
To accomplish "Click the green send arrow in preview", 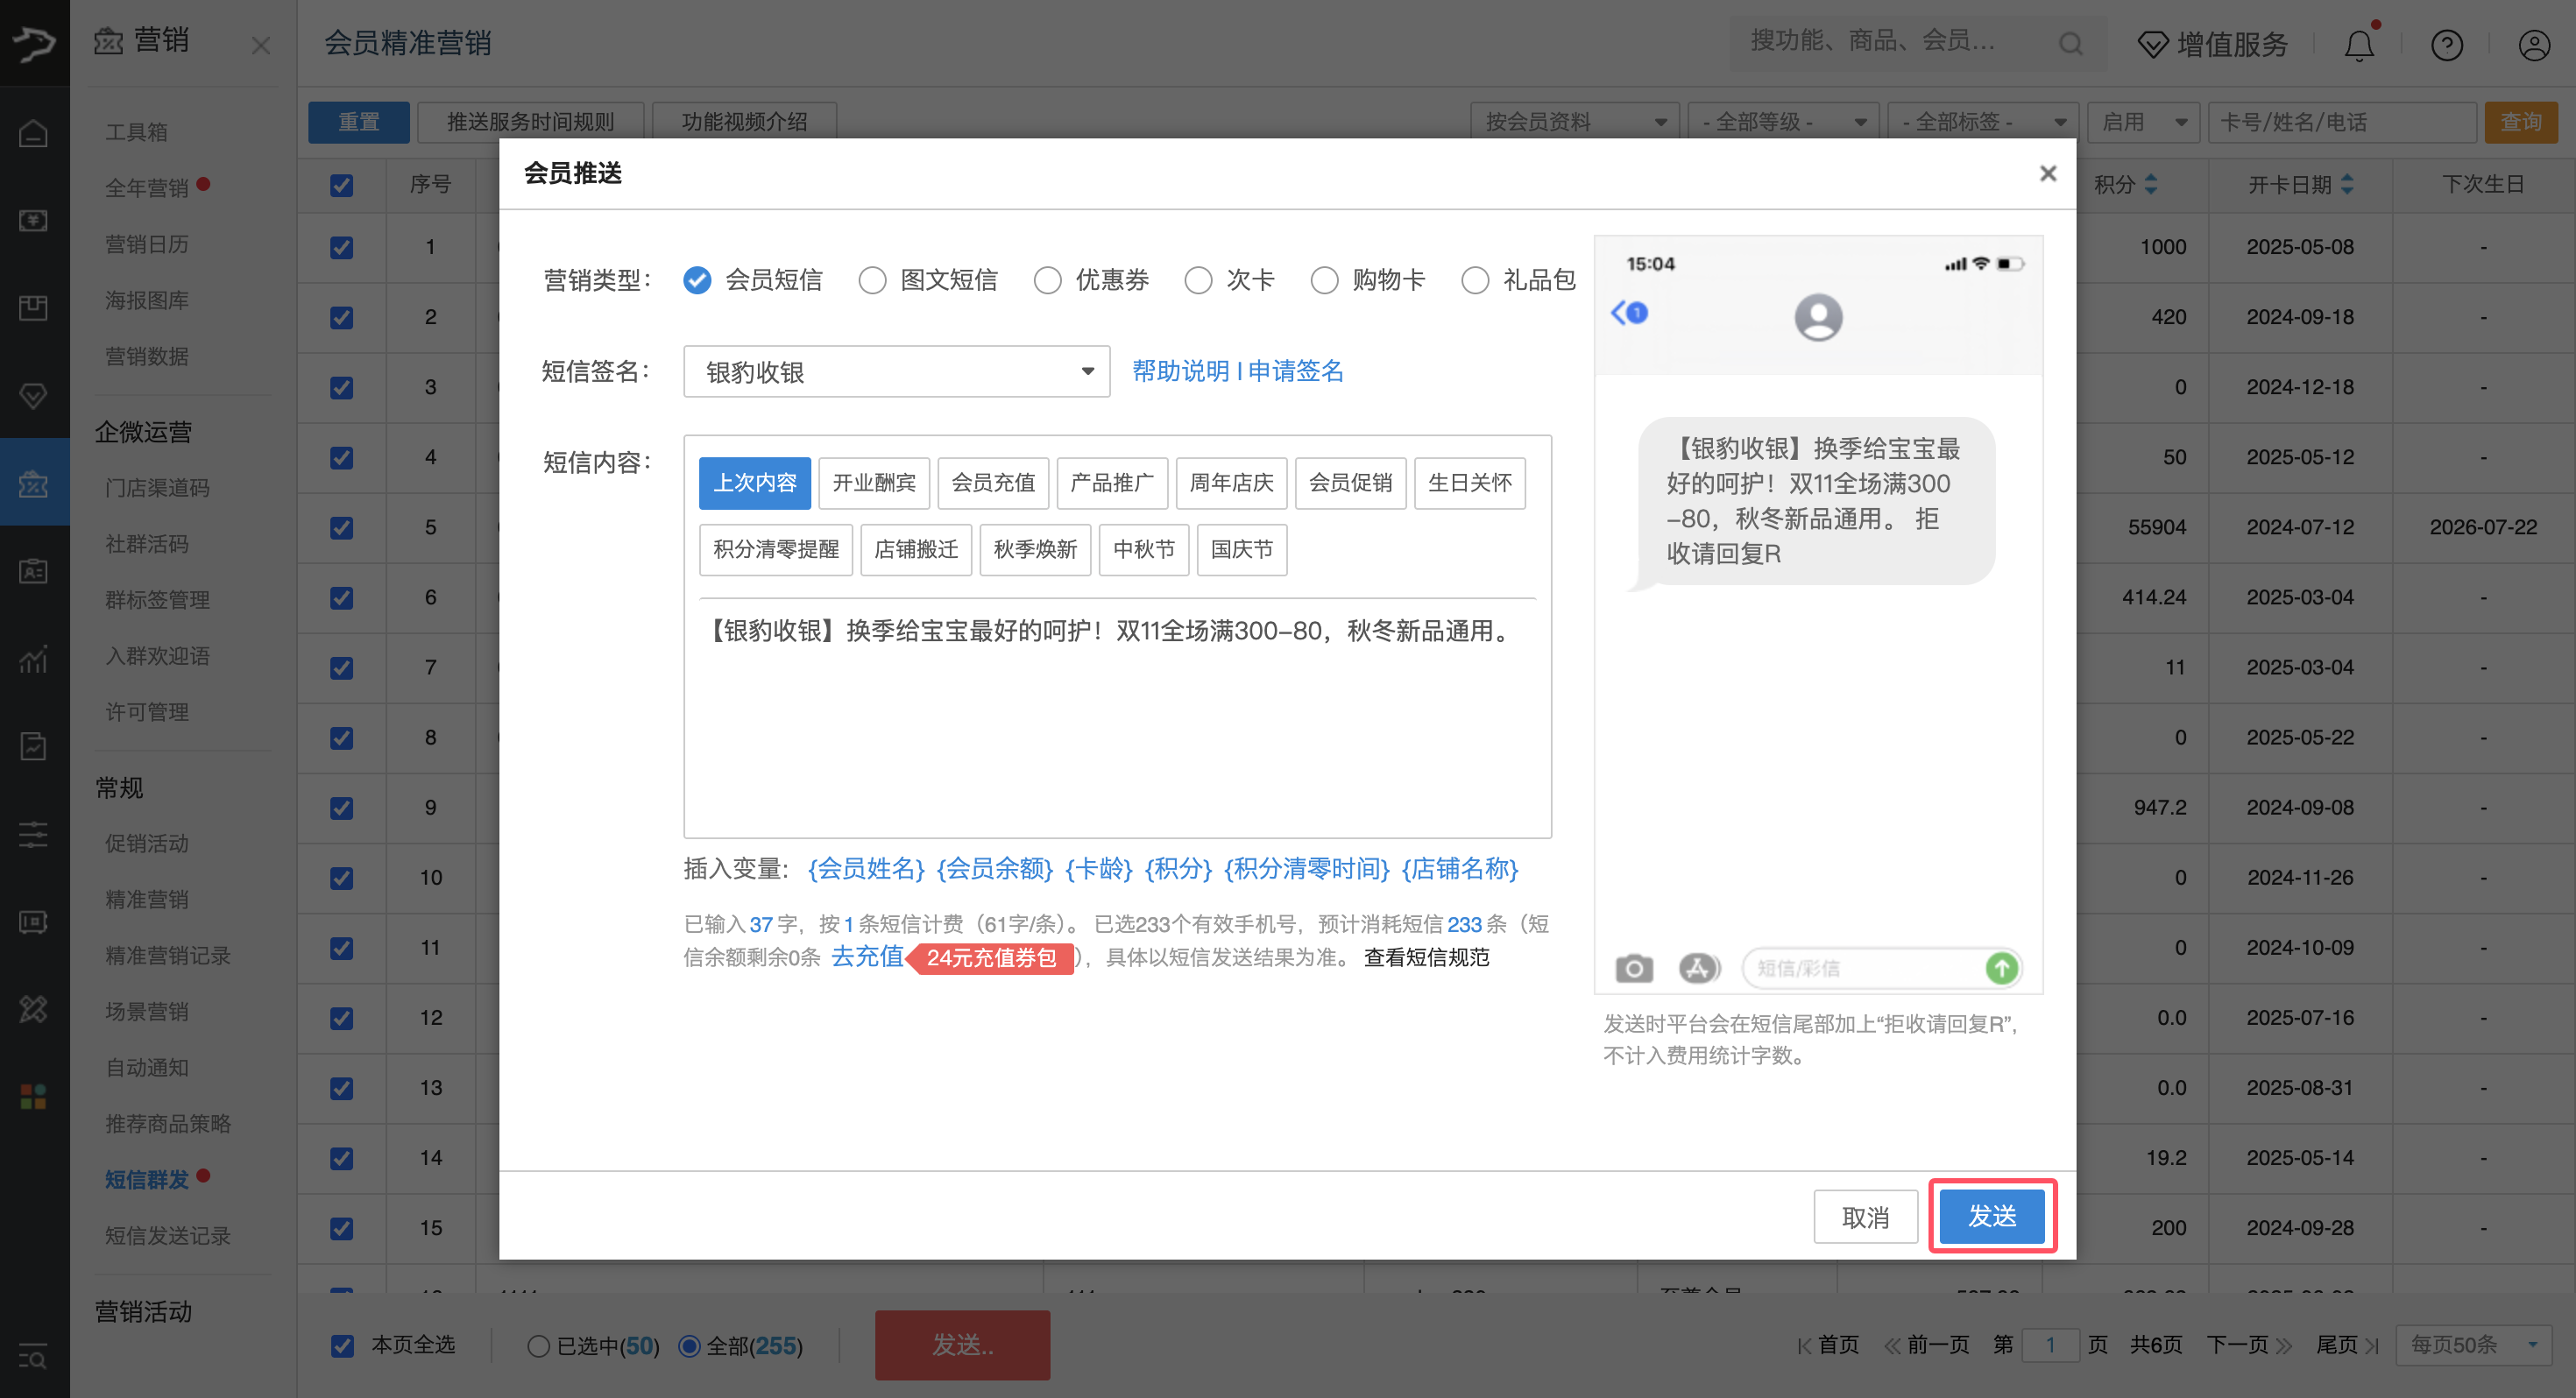I will [2001, 968].
